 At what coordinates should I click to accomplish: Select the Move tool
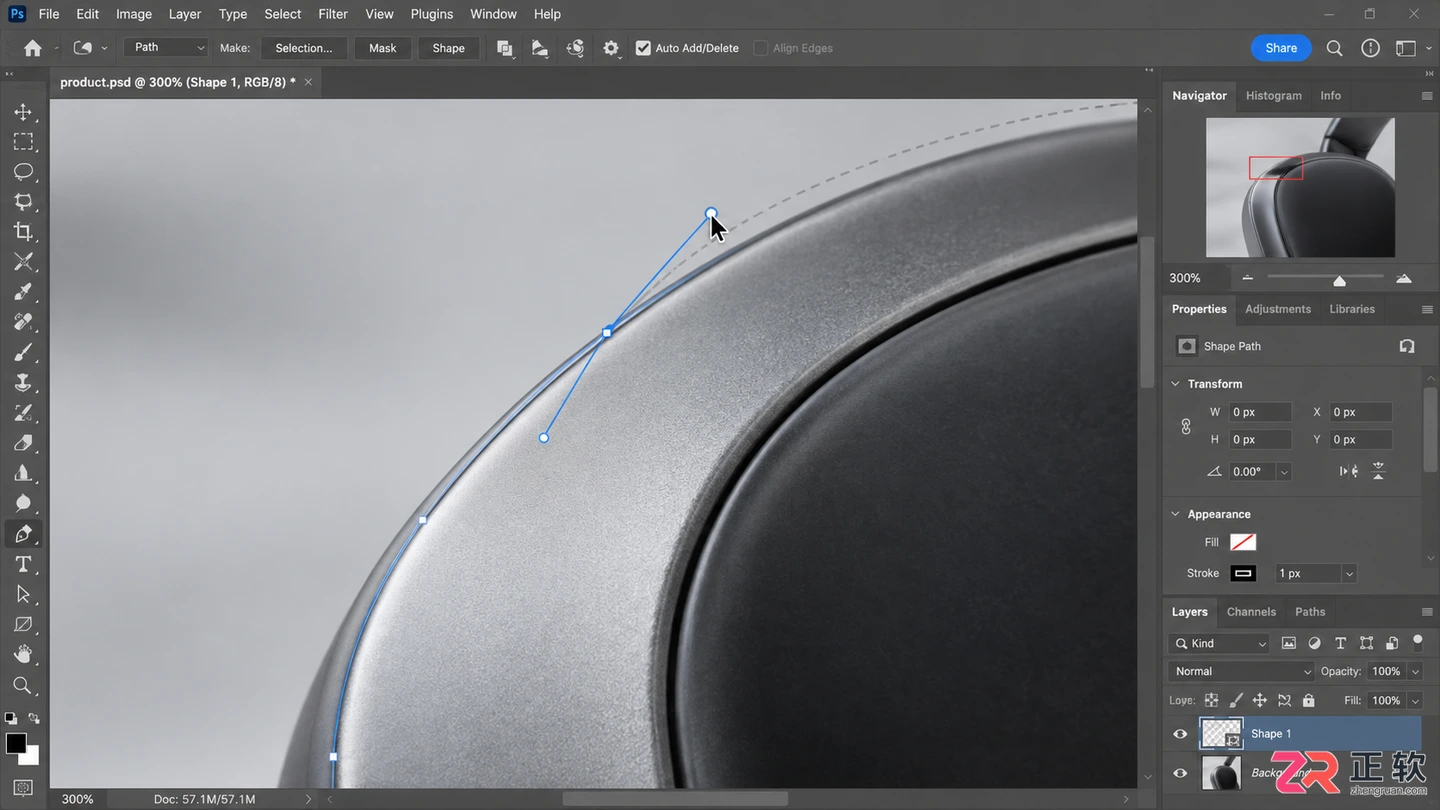(x=23, y=112)
